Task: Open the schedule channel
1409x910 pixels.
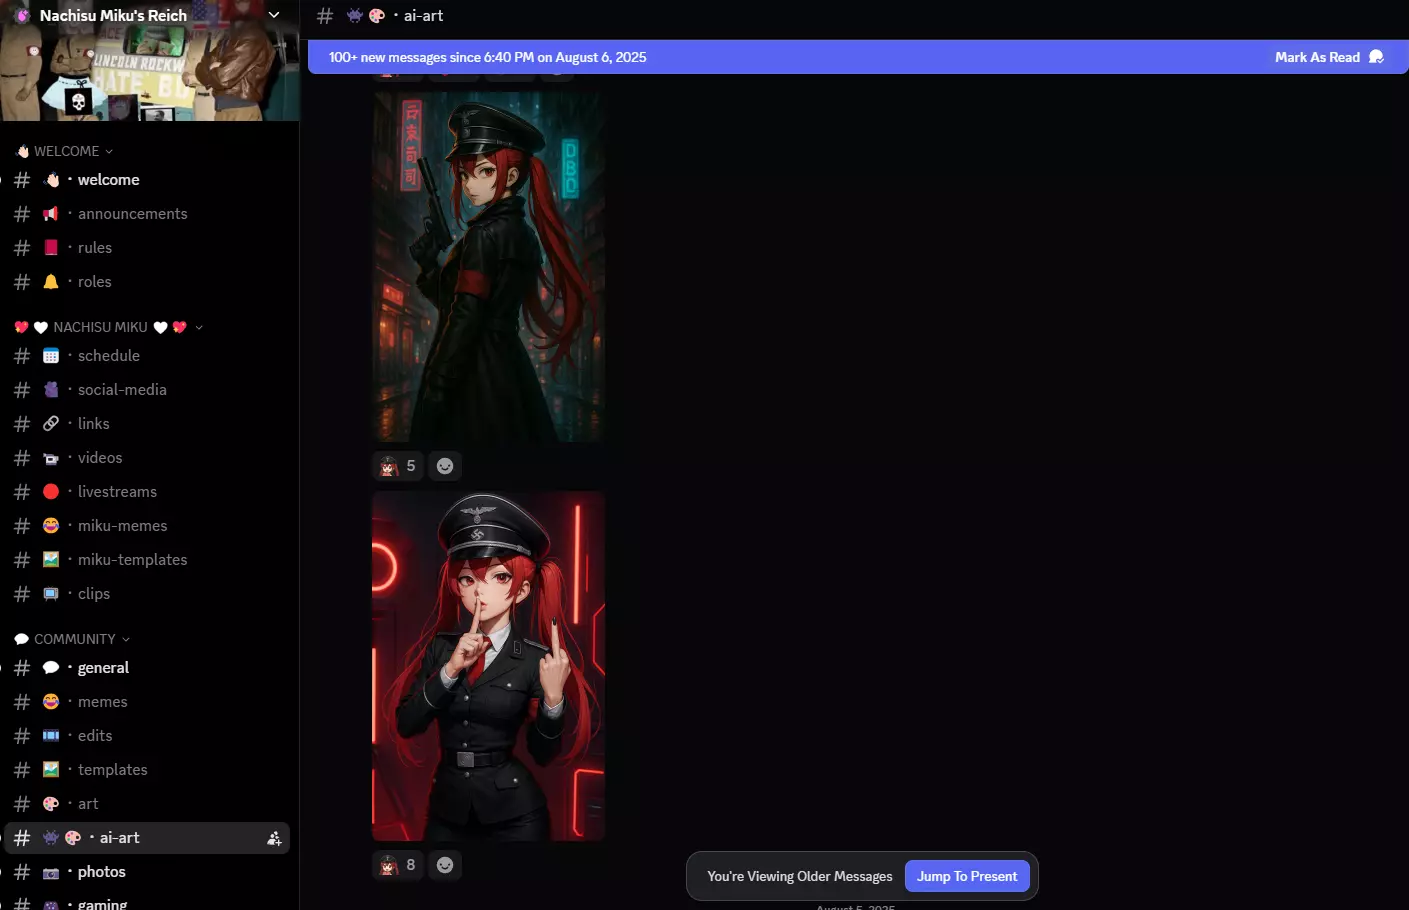Action: [147, 356]
